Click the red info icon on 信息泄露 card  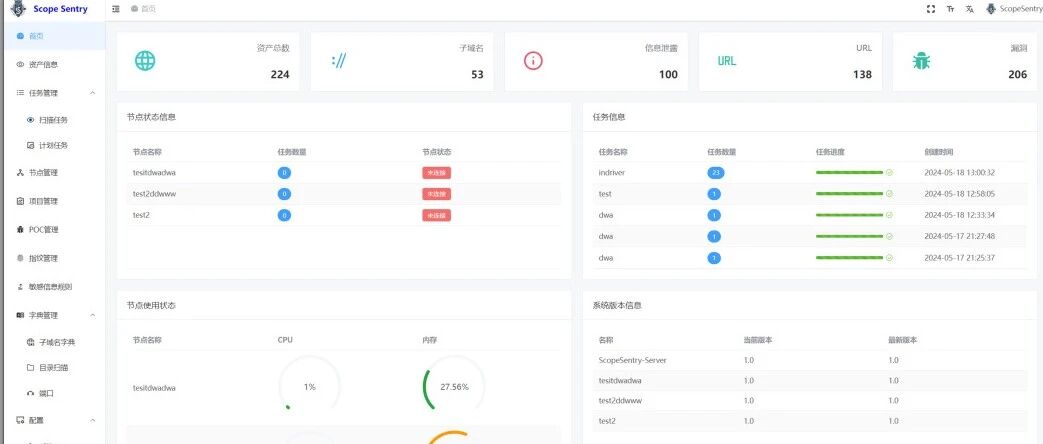pos(533,61)
